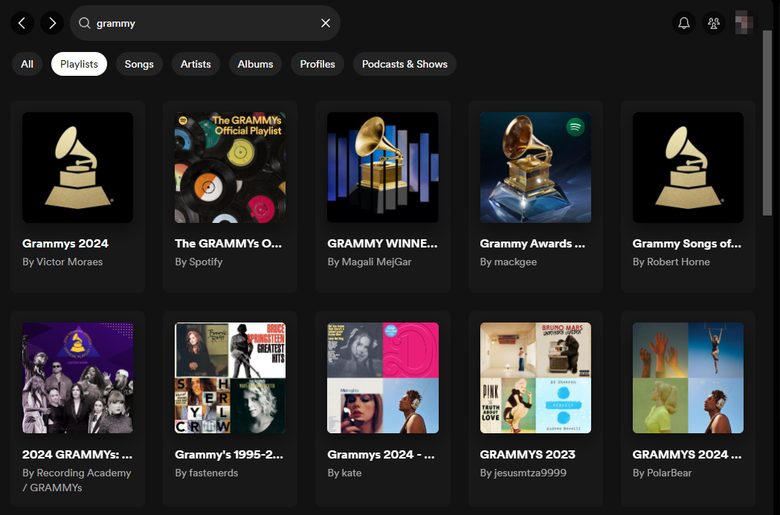
Task: Click By Recording Academy / GRAMMYs text
Action: 77,480
